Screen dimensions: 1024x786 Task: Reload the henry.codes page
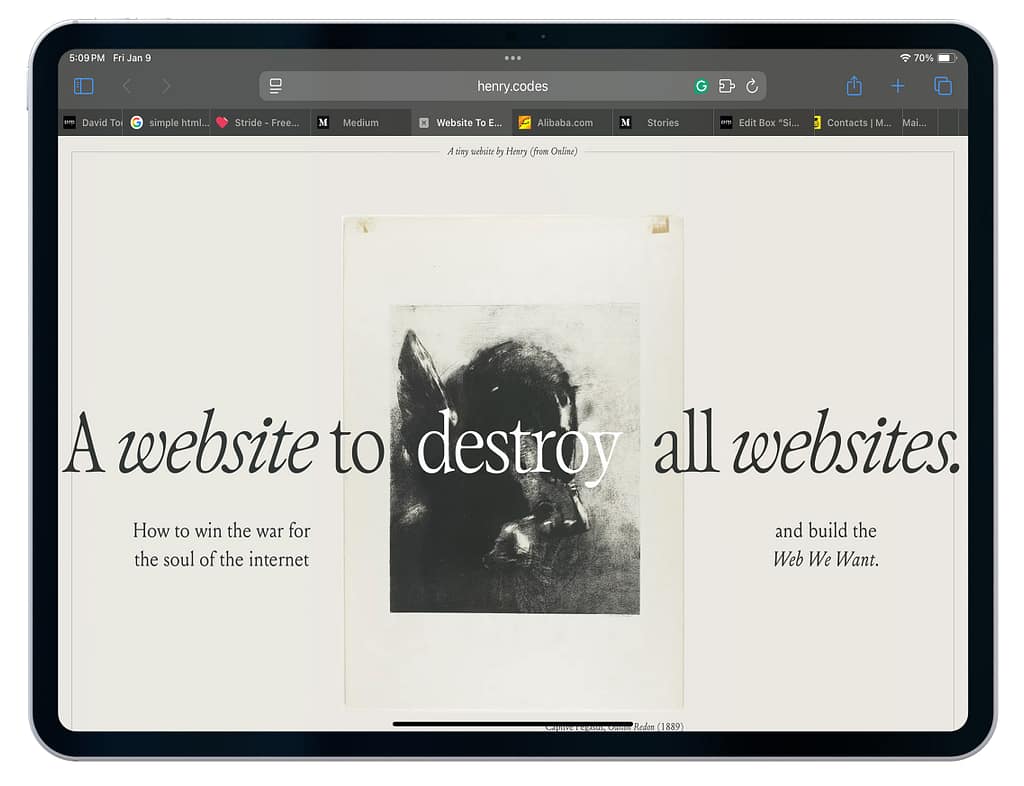pyautogui.click(x=752, y=86)
